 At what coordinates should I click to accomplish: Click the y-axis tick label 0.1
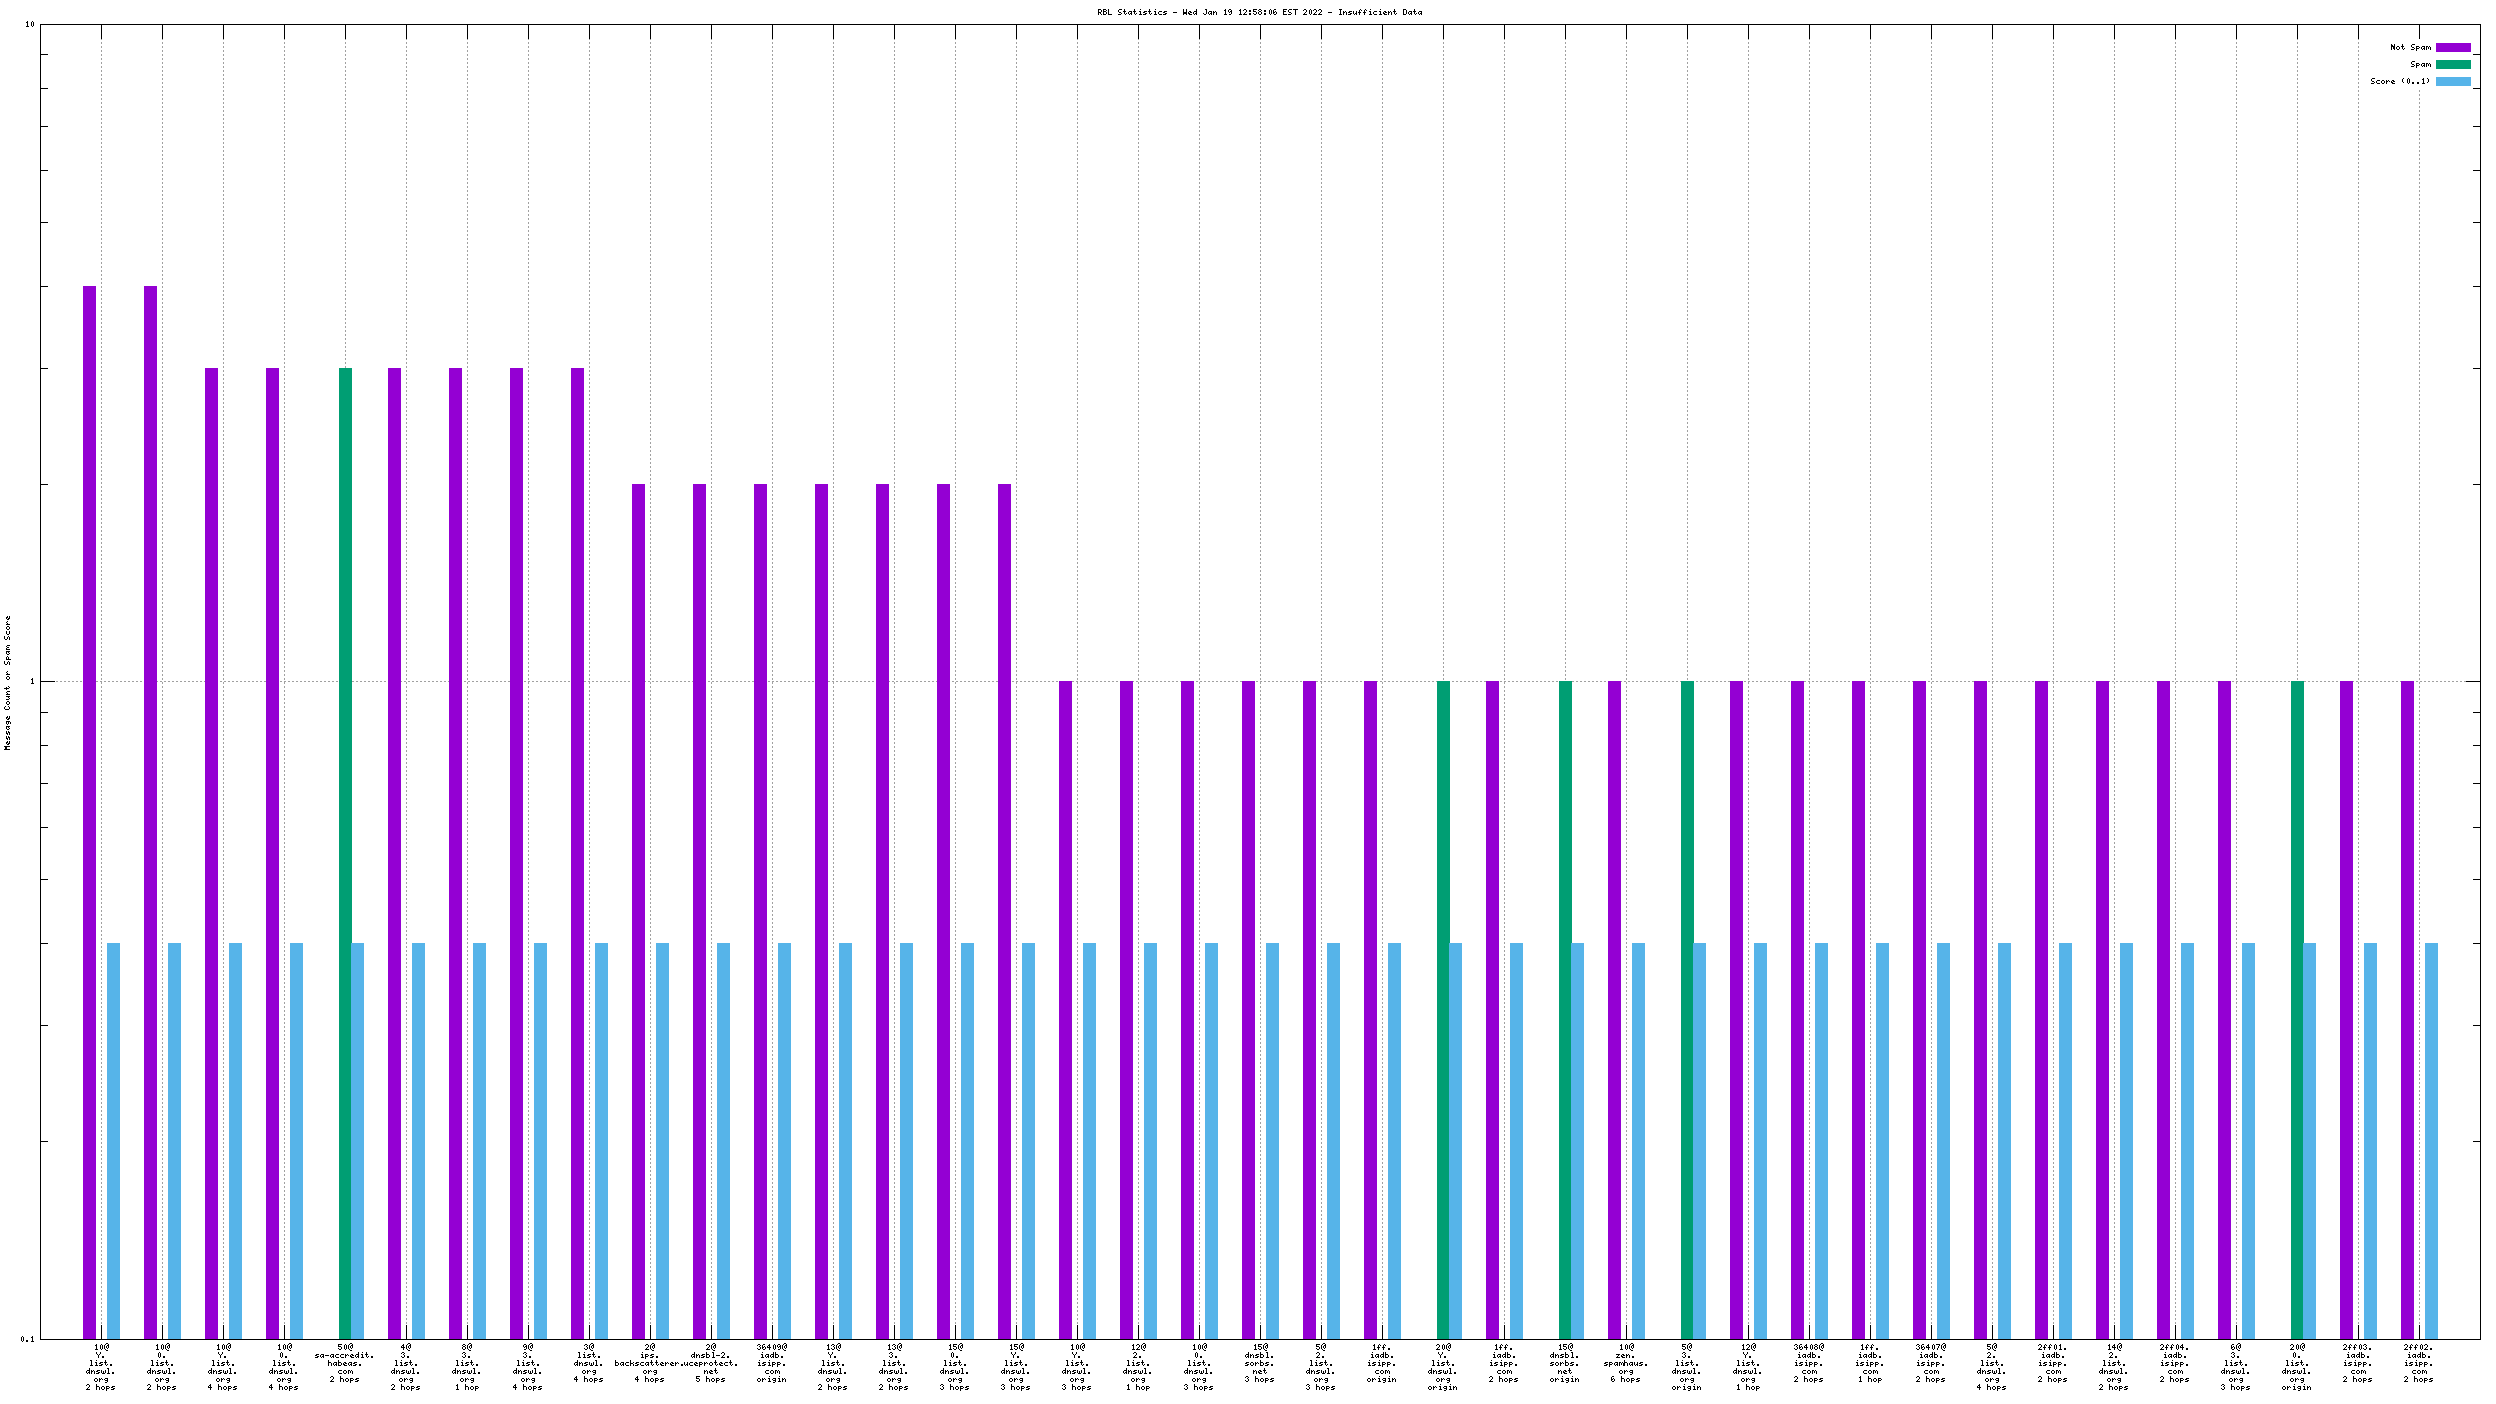(x=27, y=1339)
